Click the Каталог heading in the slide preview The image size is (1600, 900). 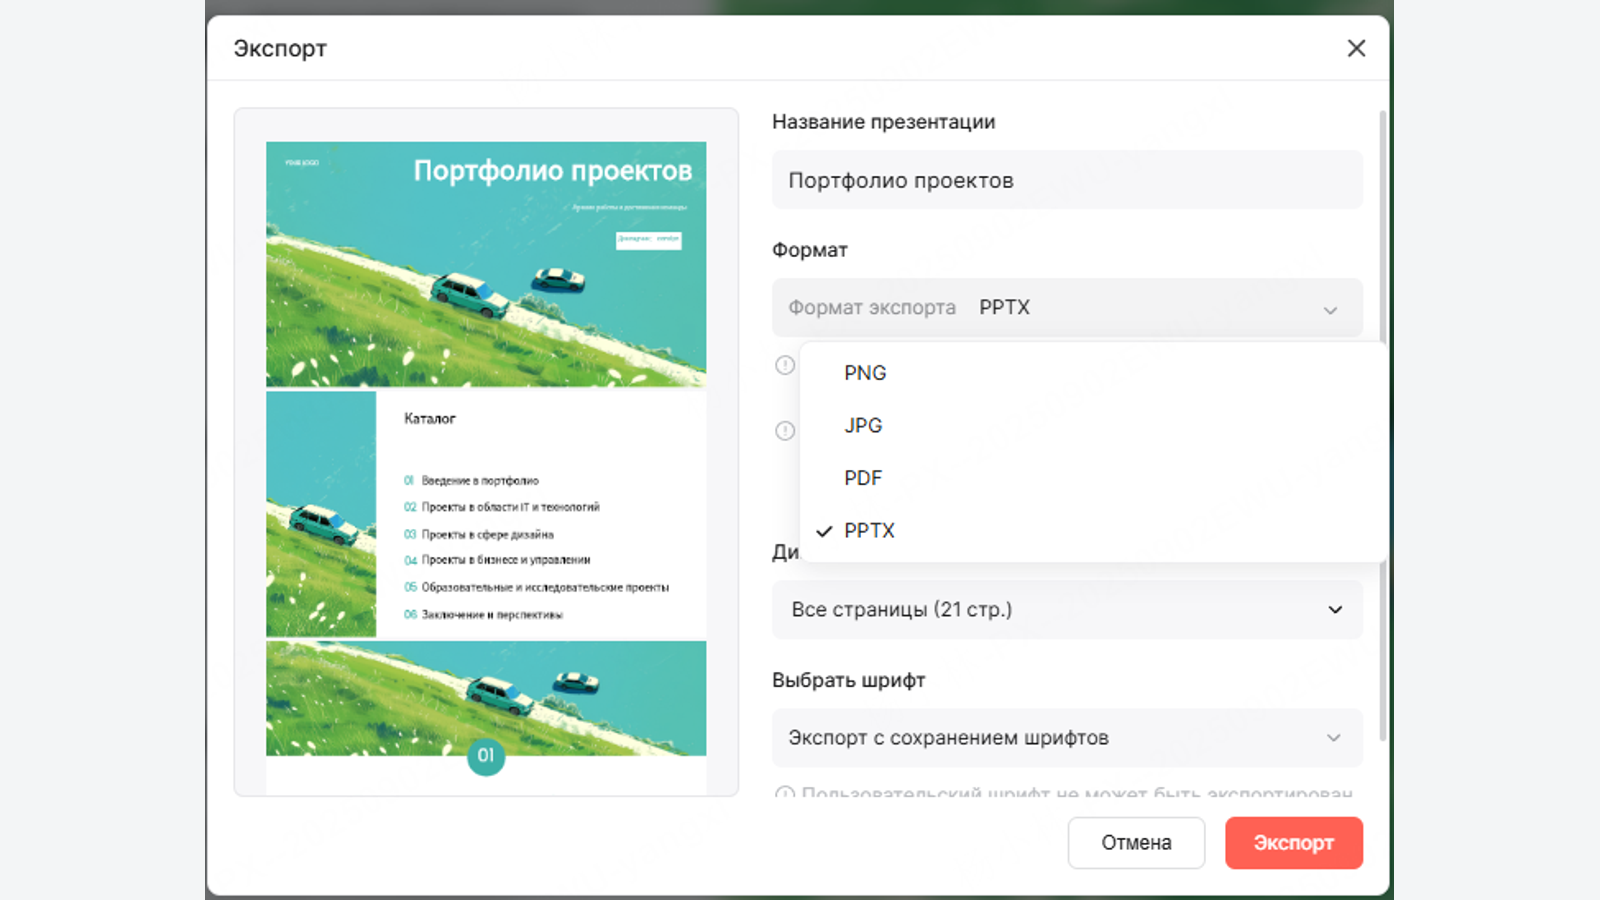click(x=430, y=419)
